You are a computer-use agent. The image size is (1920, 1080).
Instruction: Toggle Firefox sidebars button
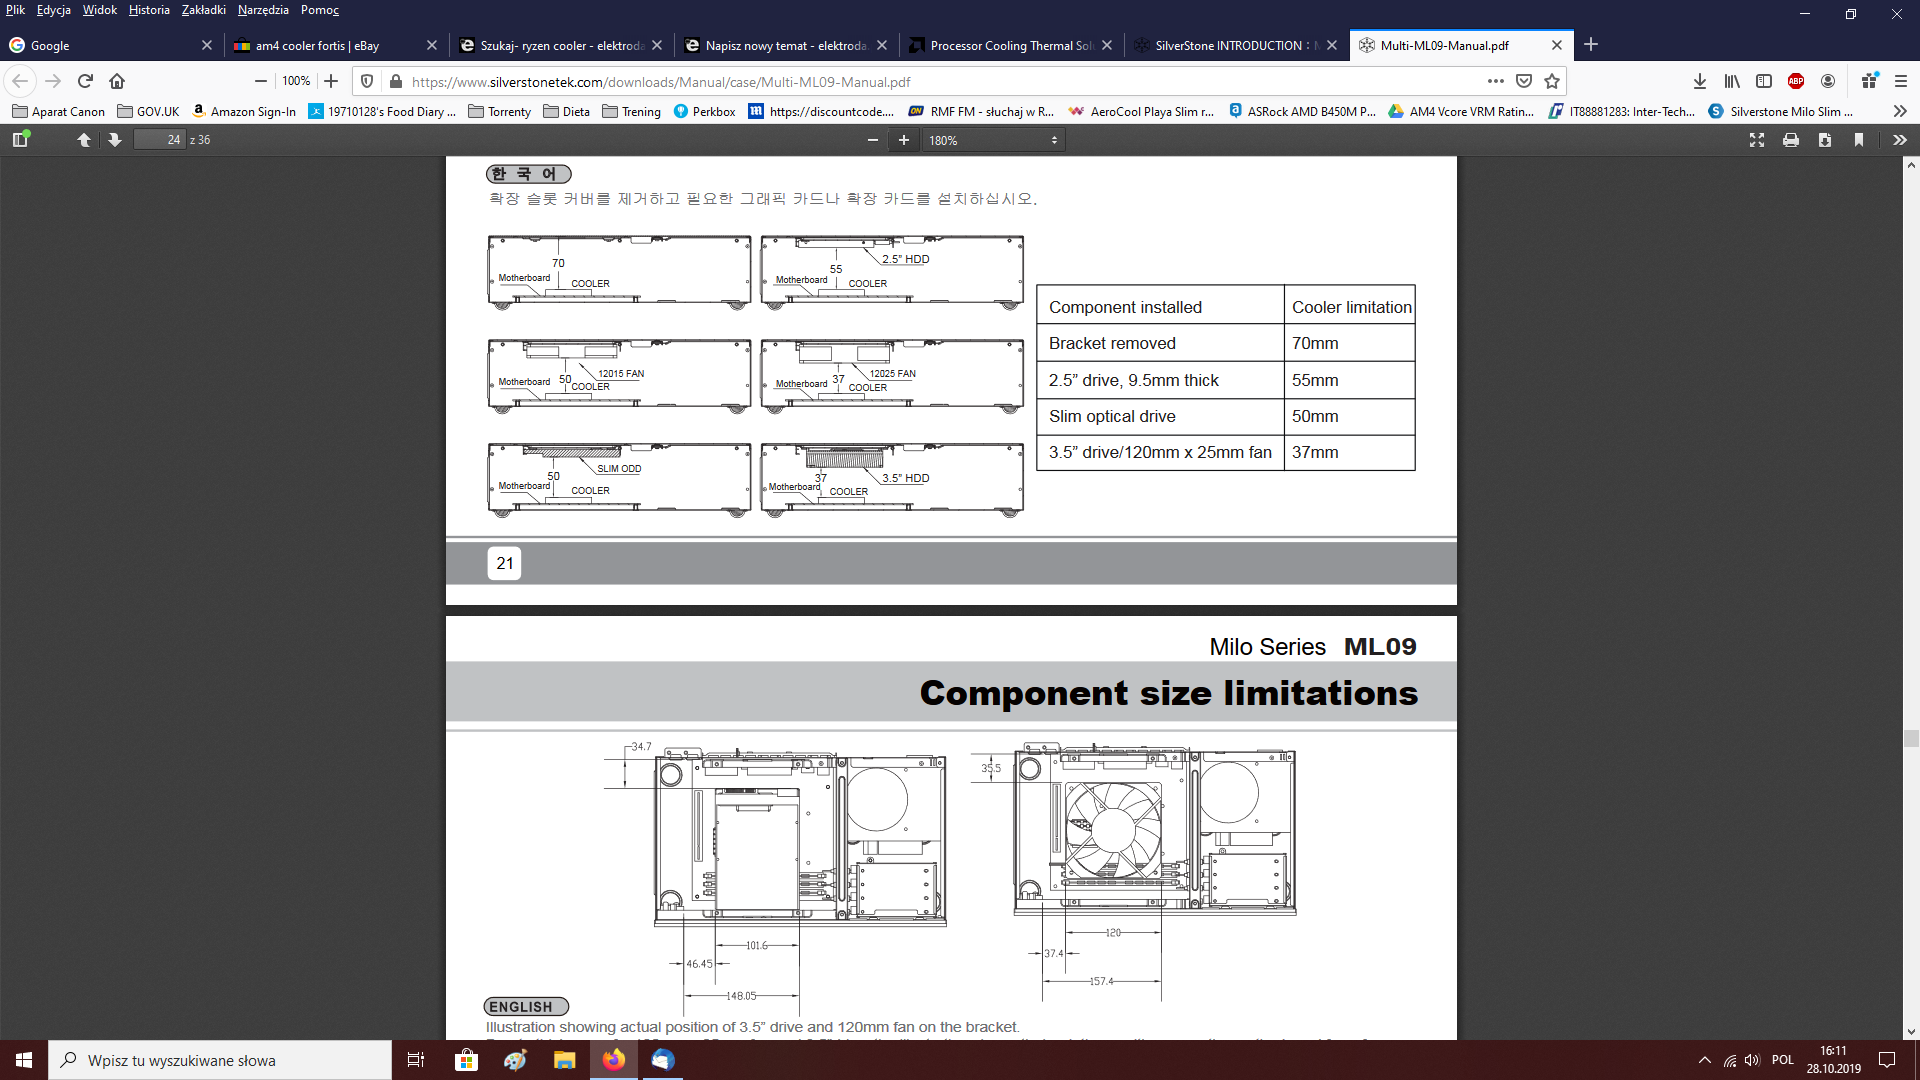[1764, 81]
